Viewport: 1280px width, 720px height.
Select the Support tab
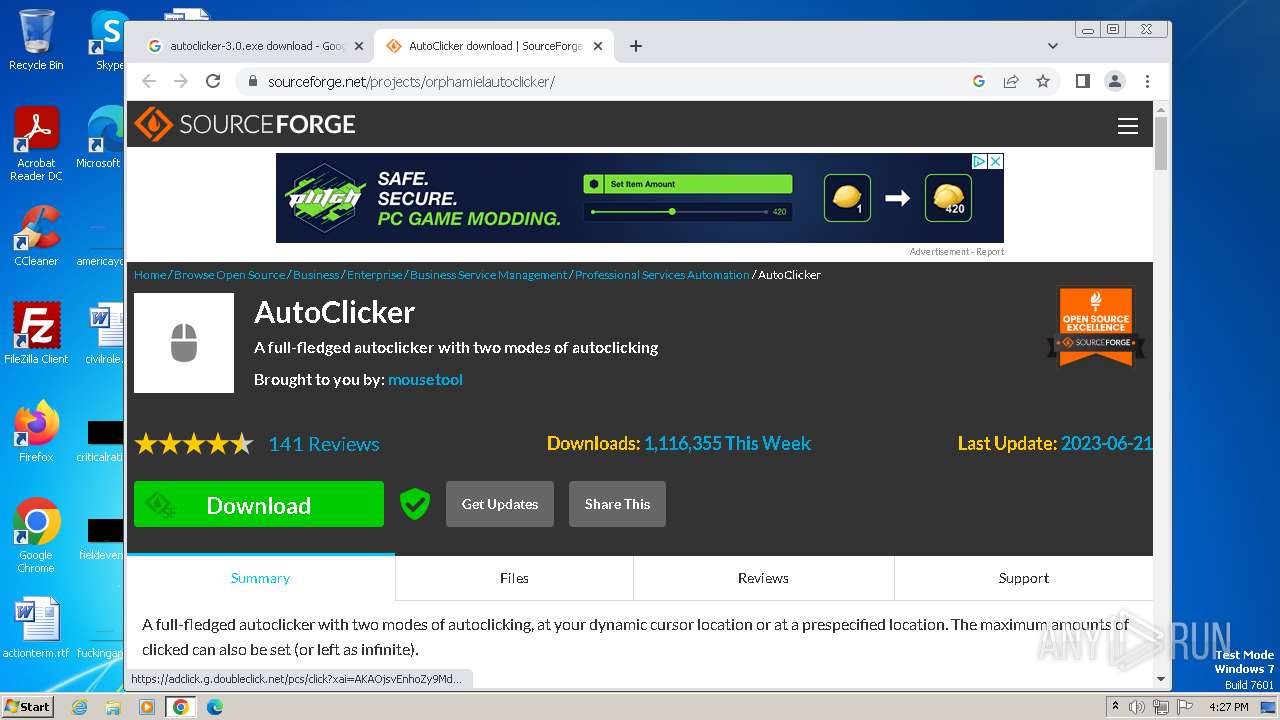1024,578
